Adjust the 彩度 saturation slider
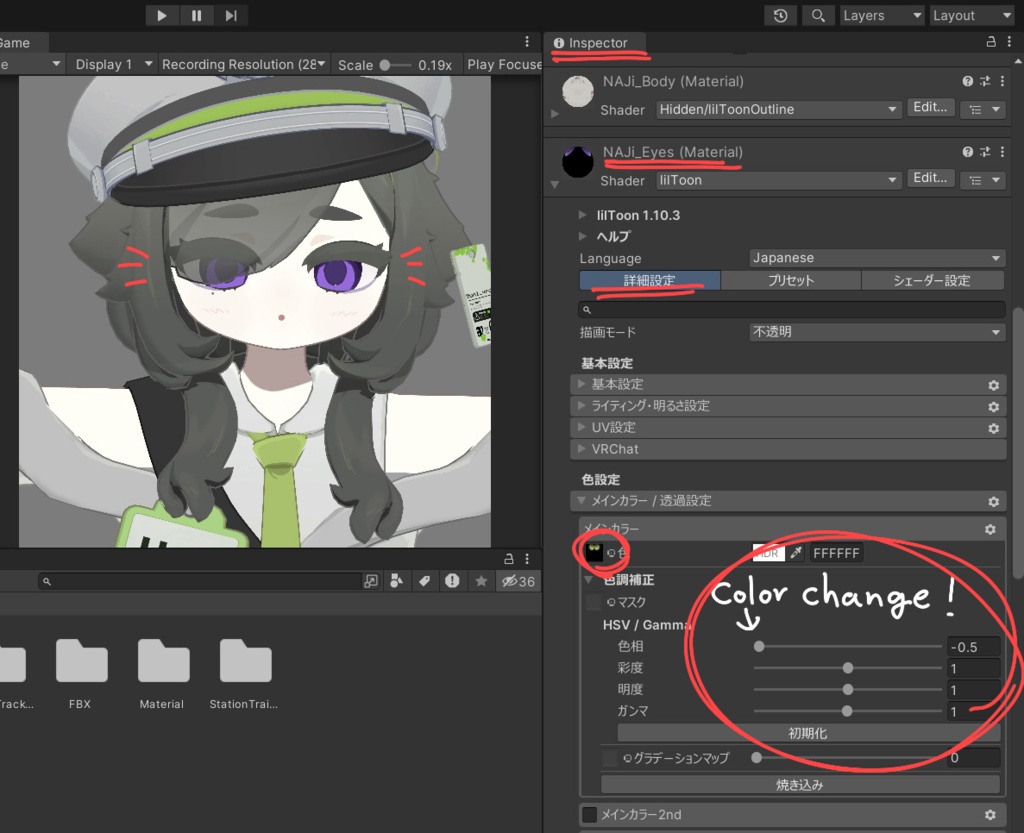This screenshot has height=833, width=1024. pos(848,668)
